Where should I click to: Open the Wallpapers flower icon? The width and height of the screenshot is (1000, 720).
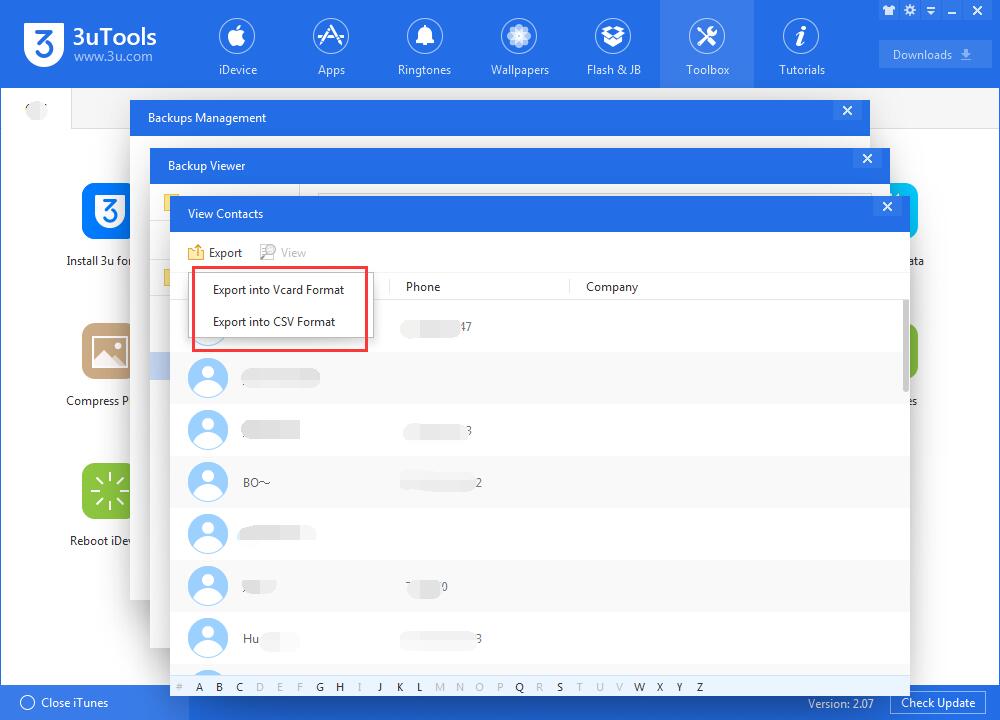[x=518, y=36]
